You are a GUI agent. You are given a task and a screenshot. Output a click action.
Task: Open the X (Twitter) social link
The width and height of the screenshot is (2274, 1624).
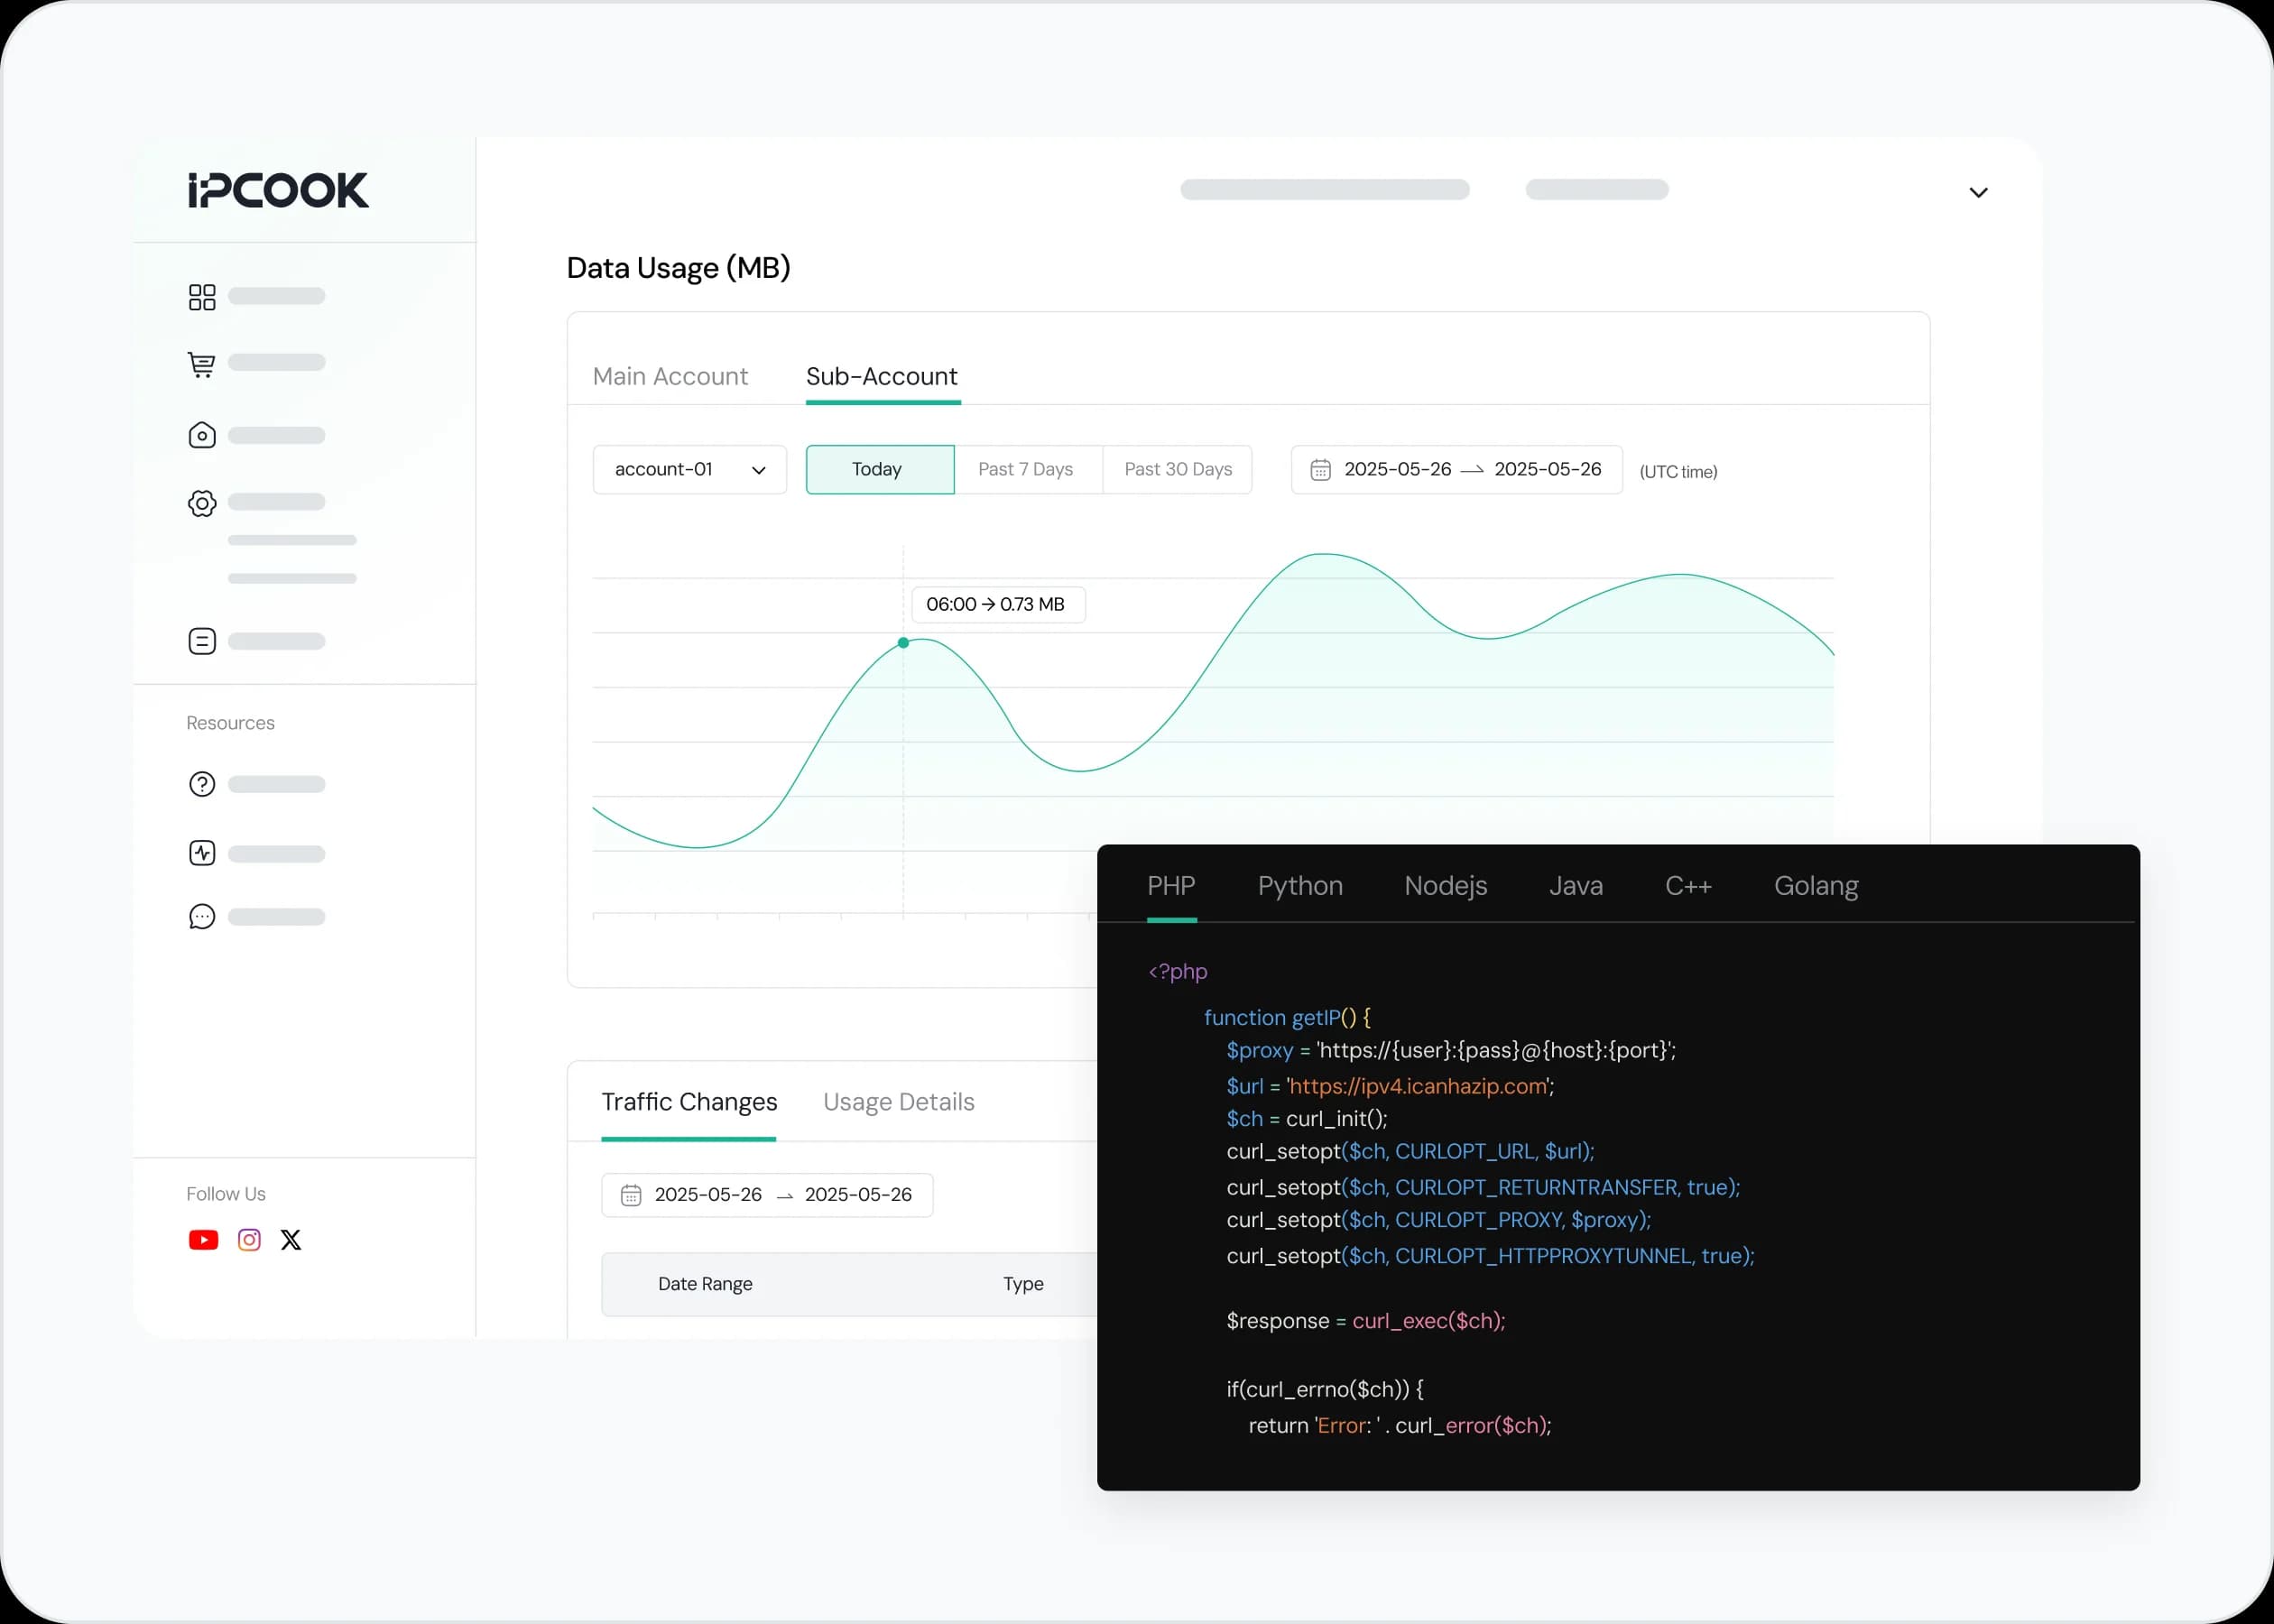point(291,1240)
